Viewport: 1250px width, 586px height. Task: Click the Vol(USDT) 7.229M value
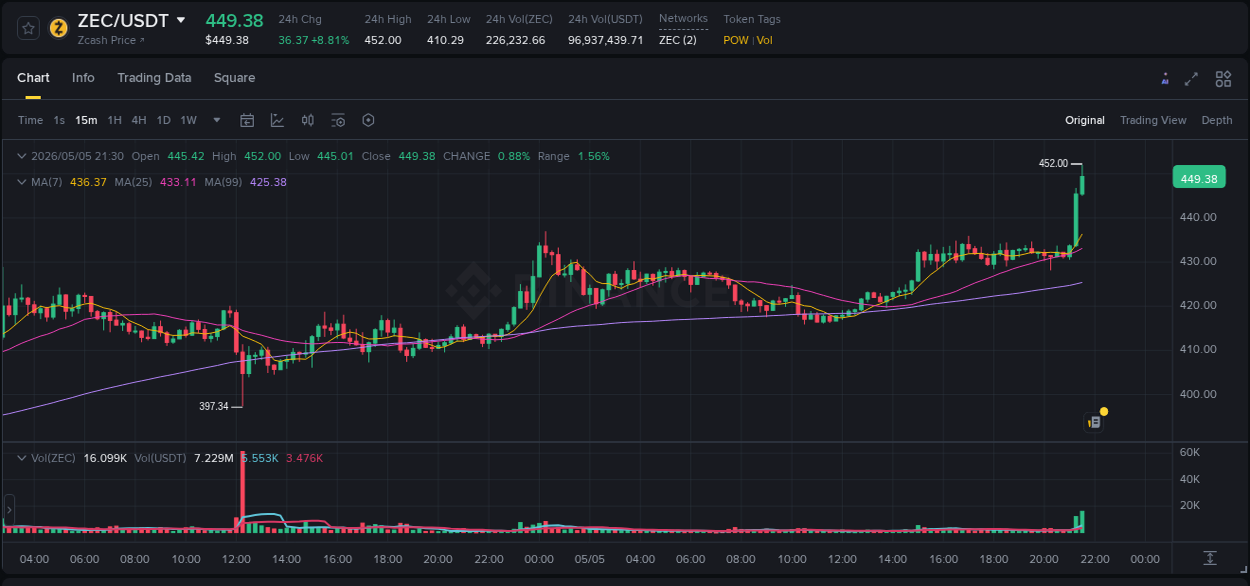pyautogui.click(x=213, y=458)
